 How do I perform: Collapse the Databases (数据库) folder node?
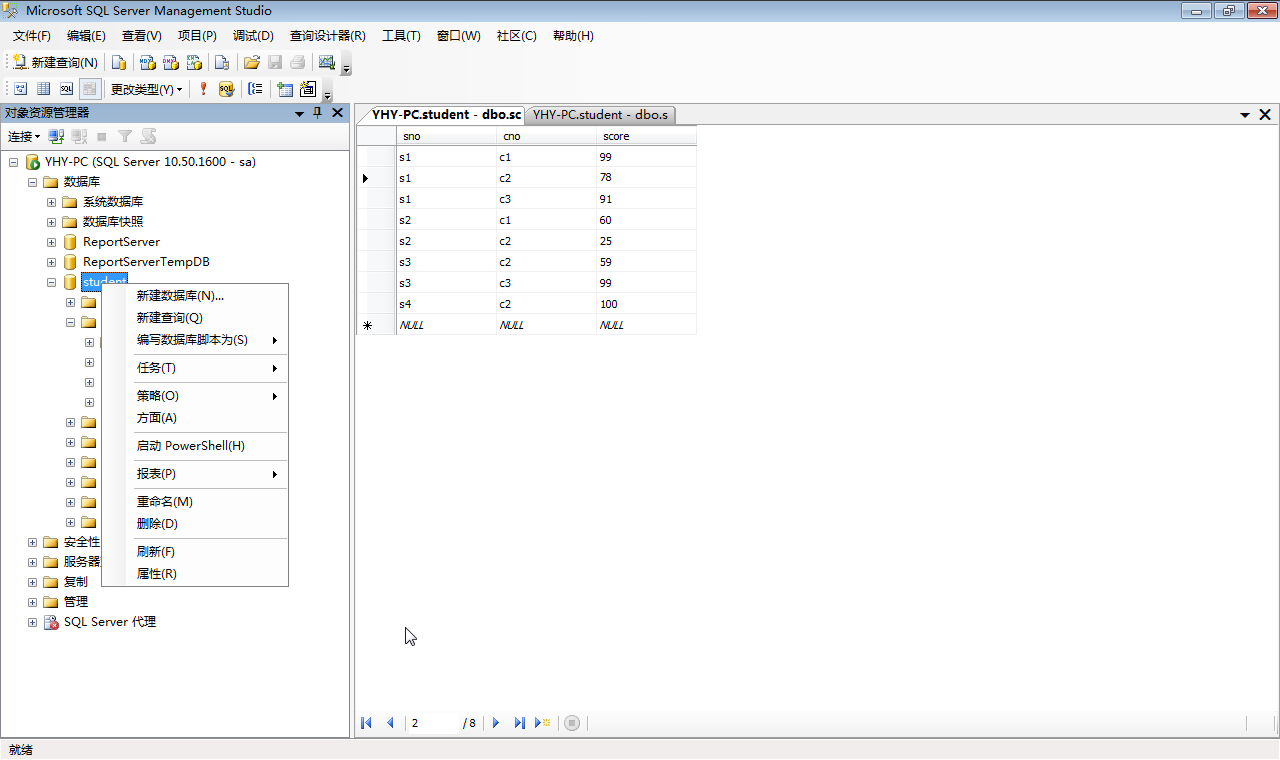point(32,182)
